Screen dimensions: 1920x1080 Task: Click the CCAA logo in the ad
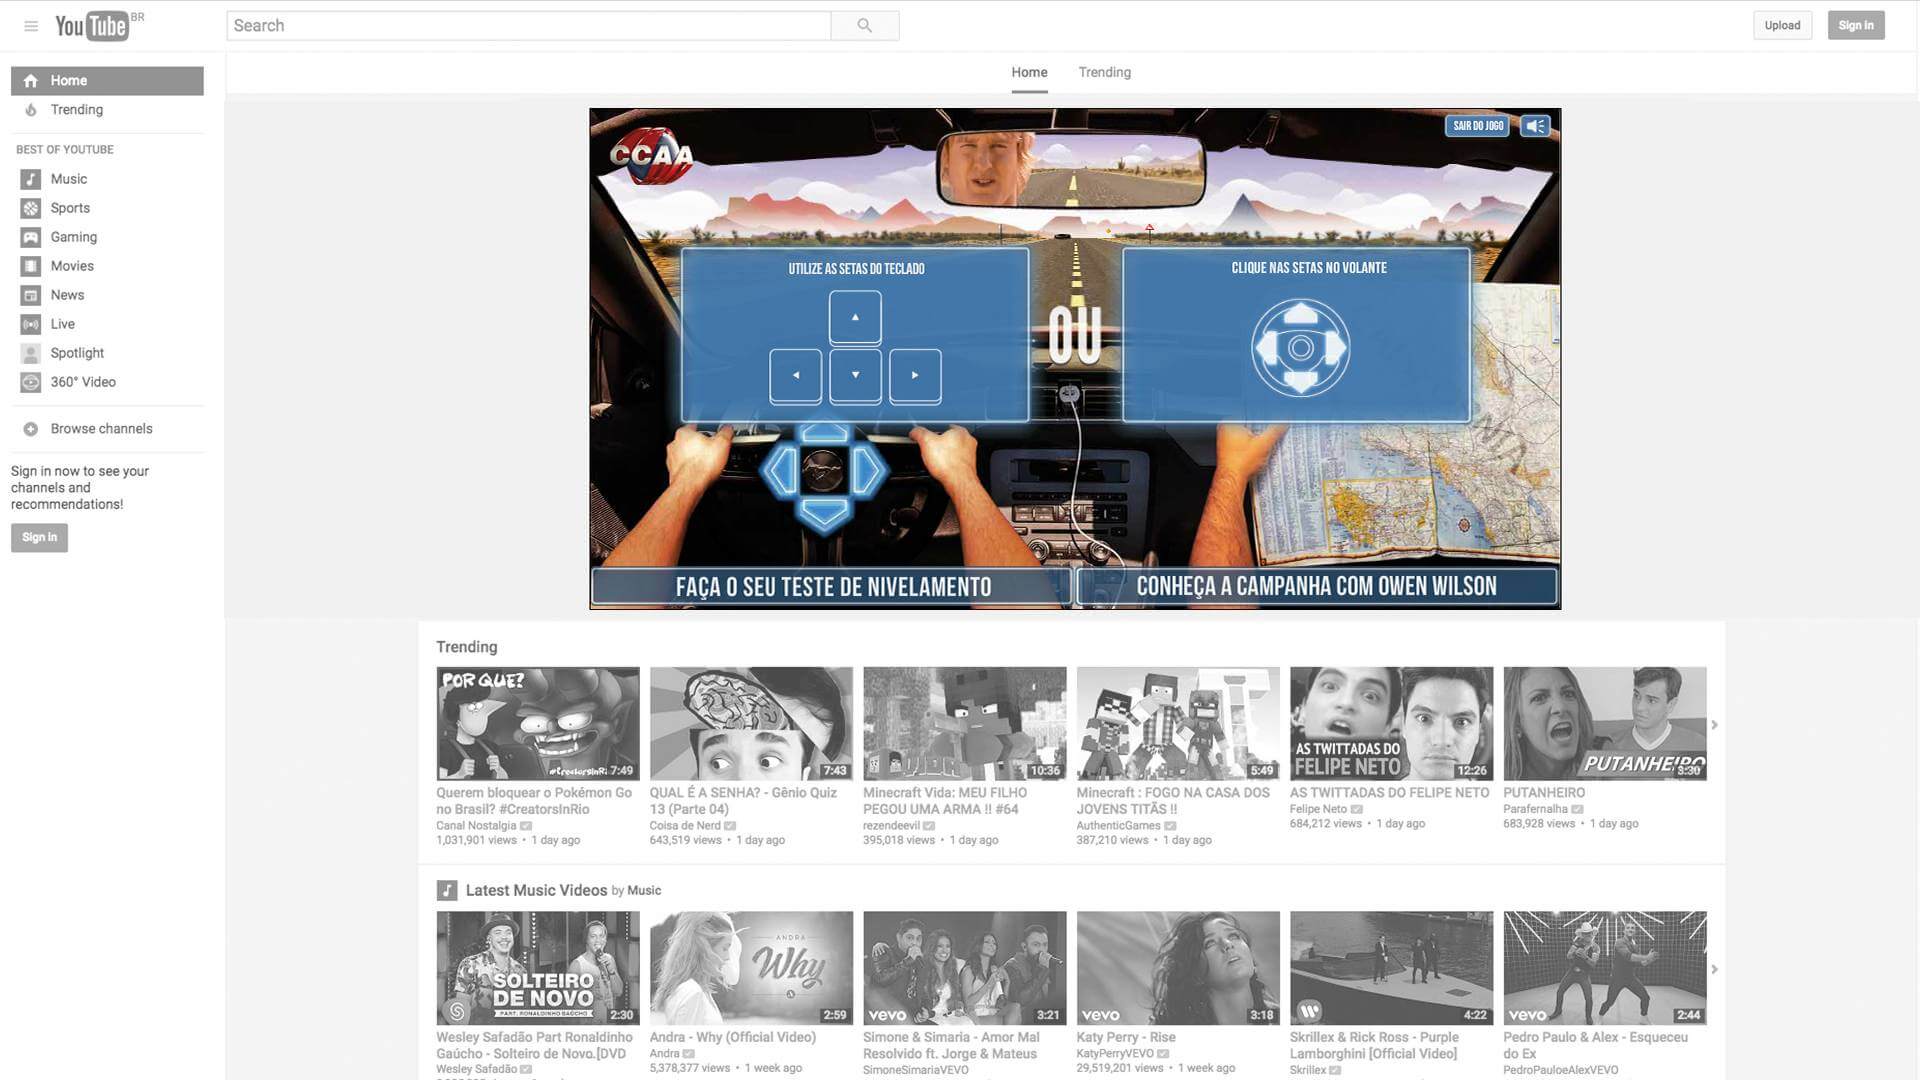pos(652,155)
